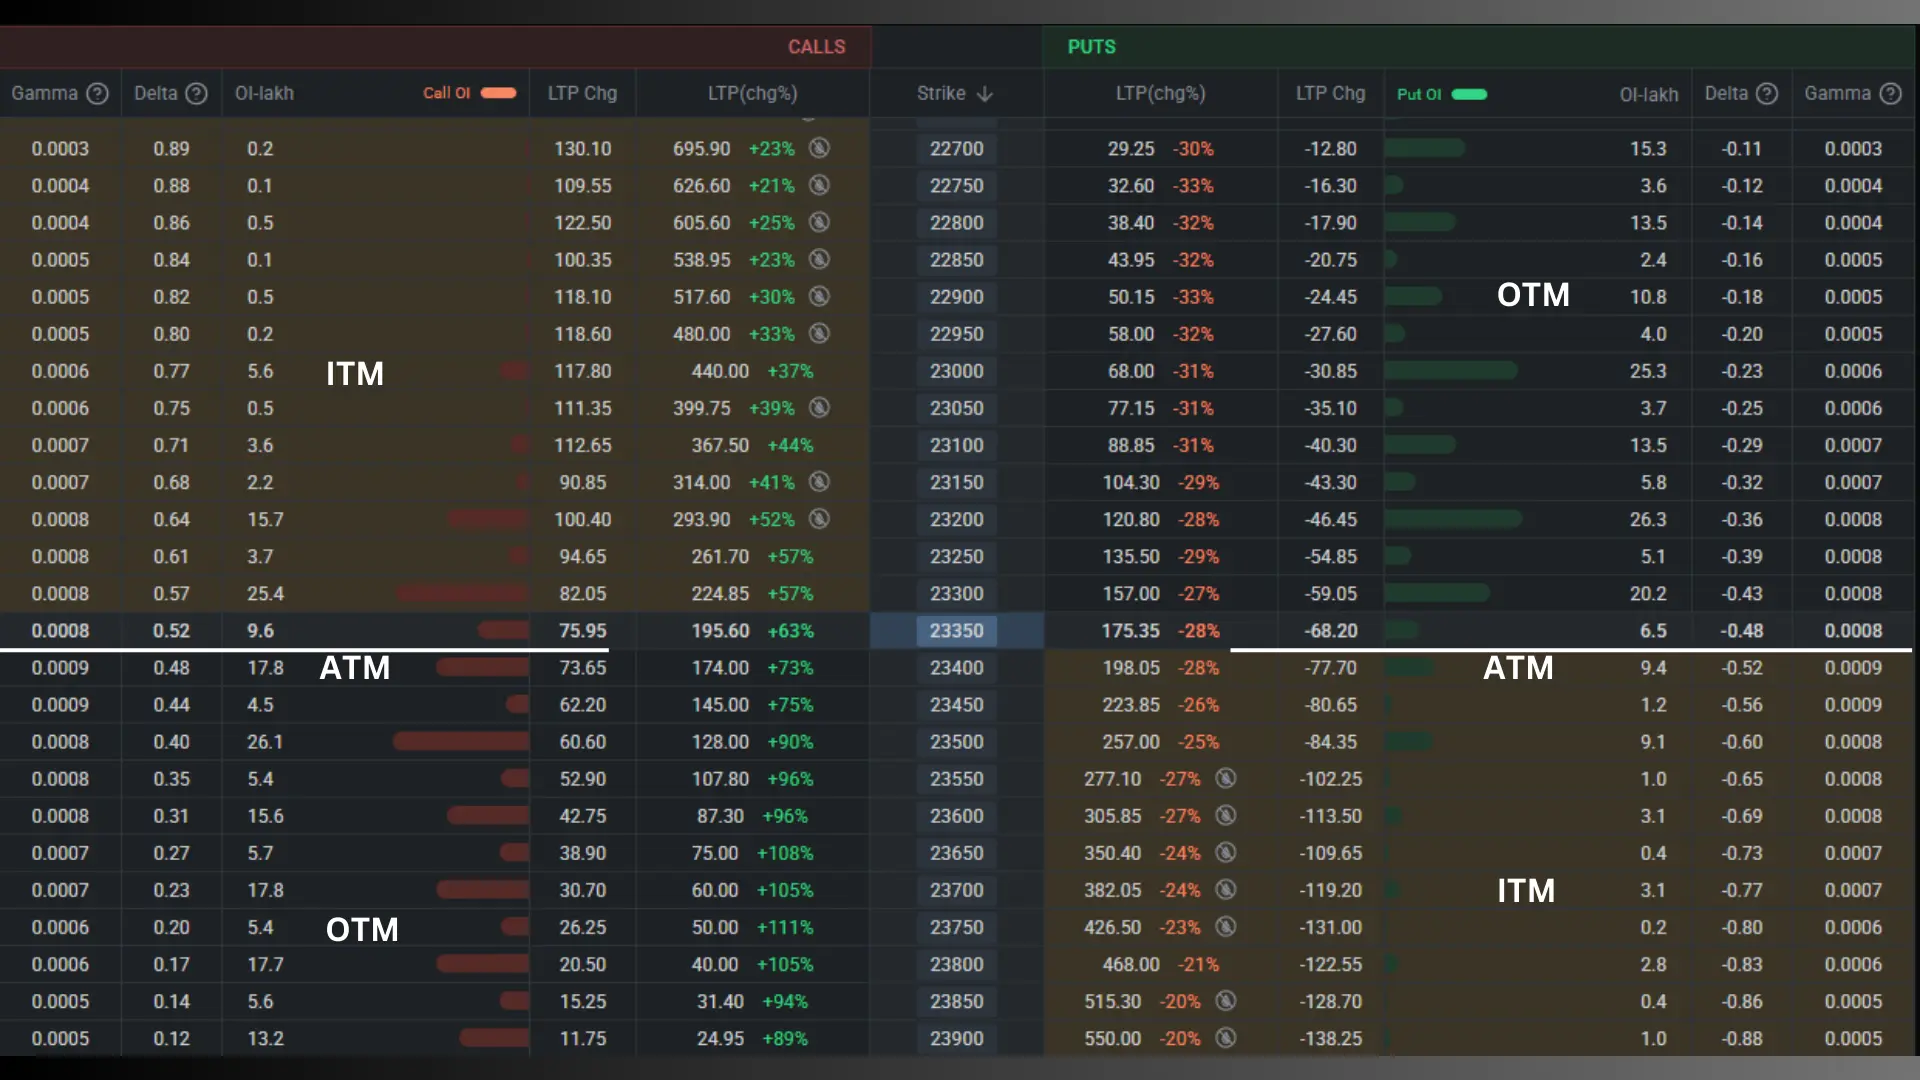Click the put LTP change -68.20
The width and height of the screenshot is (1920, 1080).
[x=1331, y=631]
